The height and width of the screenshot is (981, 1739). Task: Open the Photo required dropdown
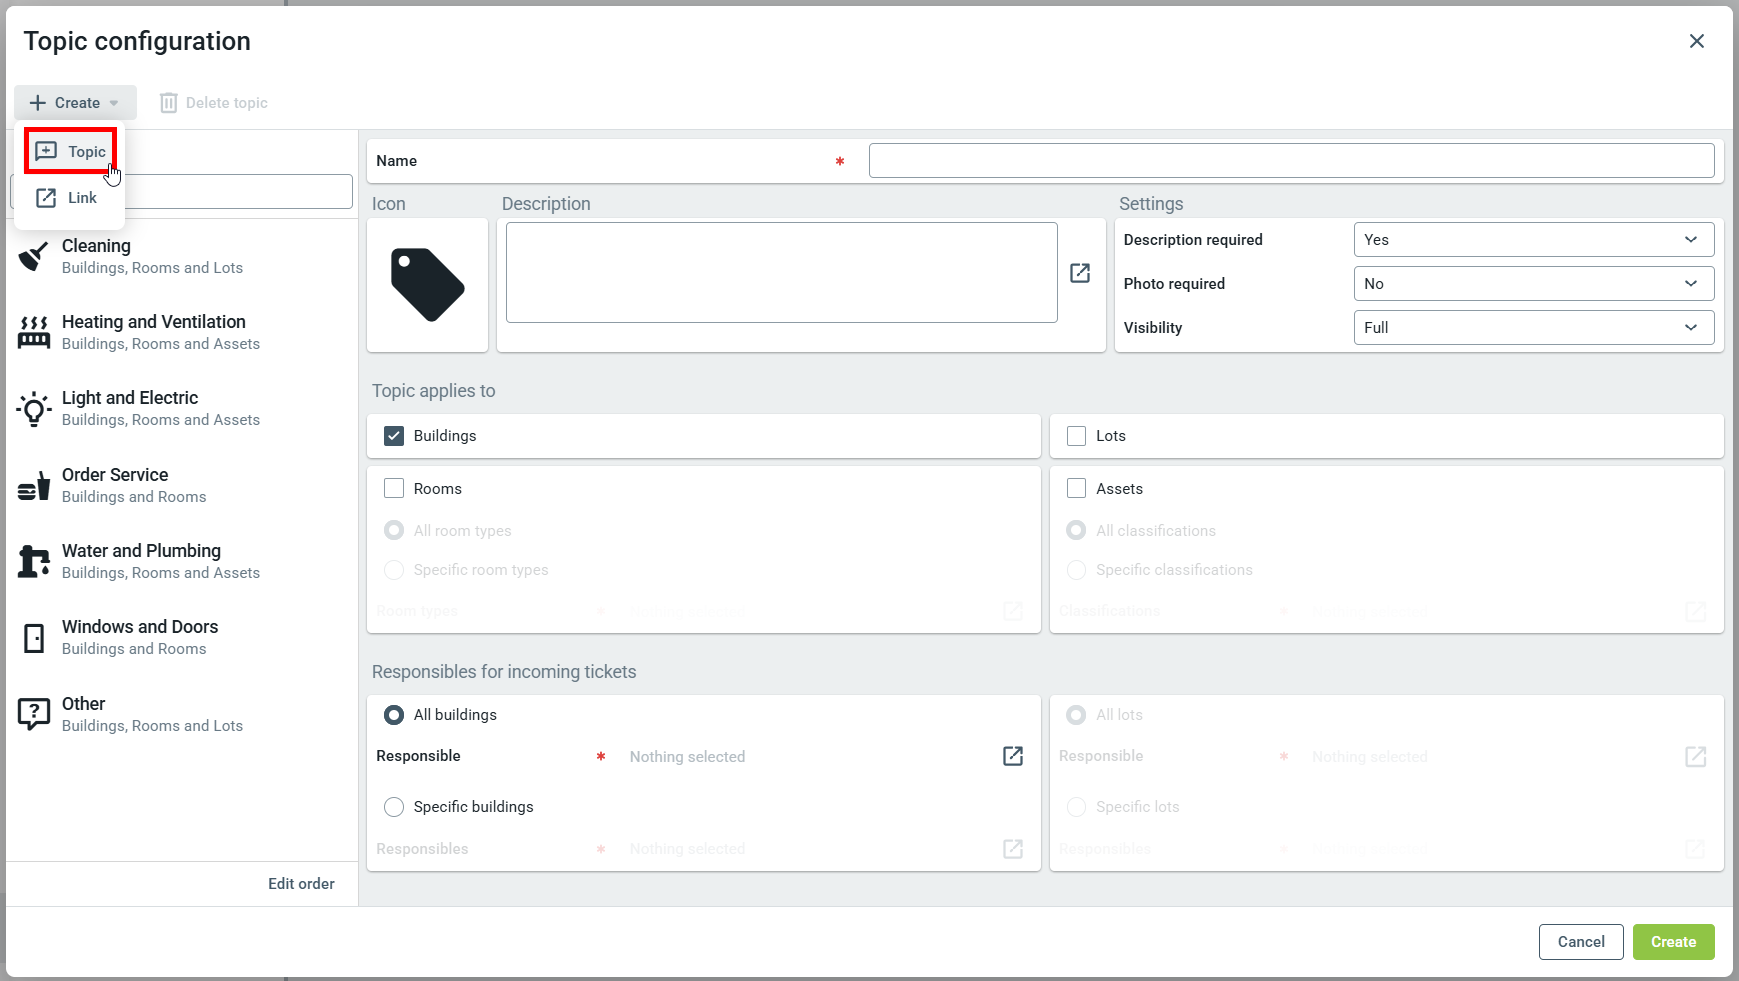tap(1533, 284)
